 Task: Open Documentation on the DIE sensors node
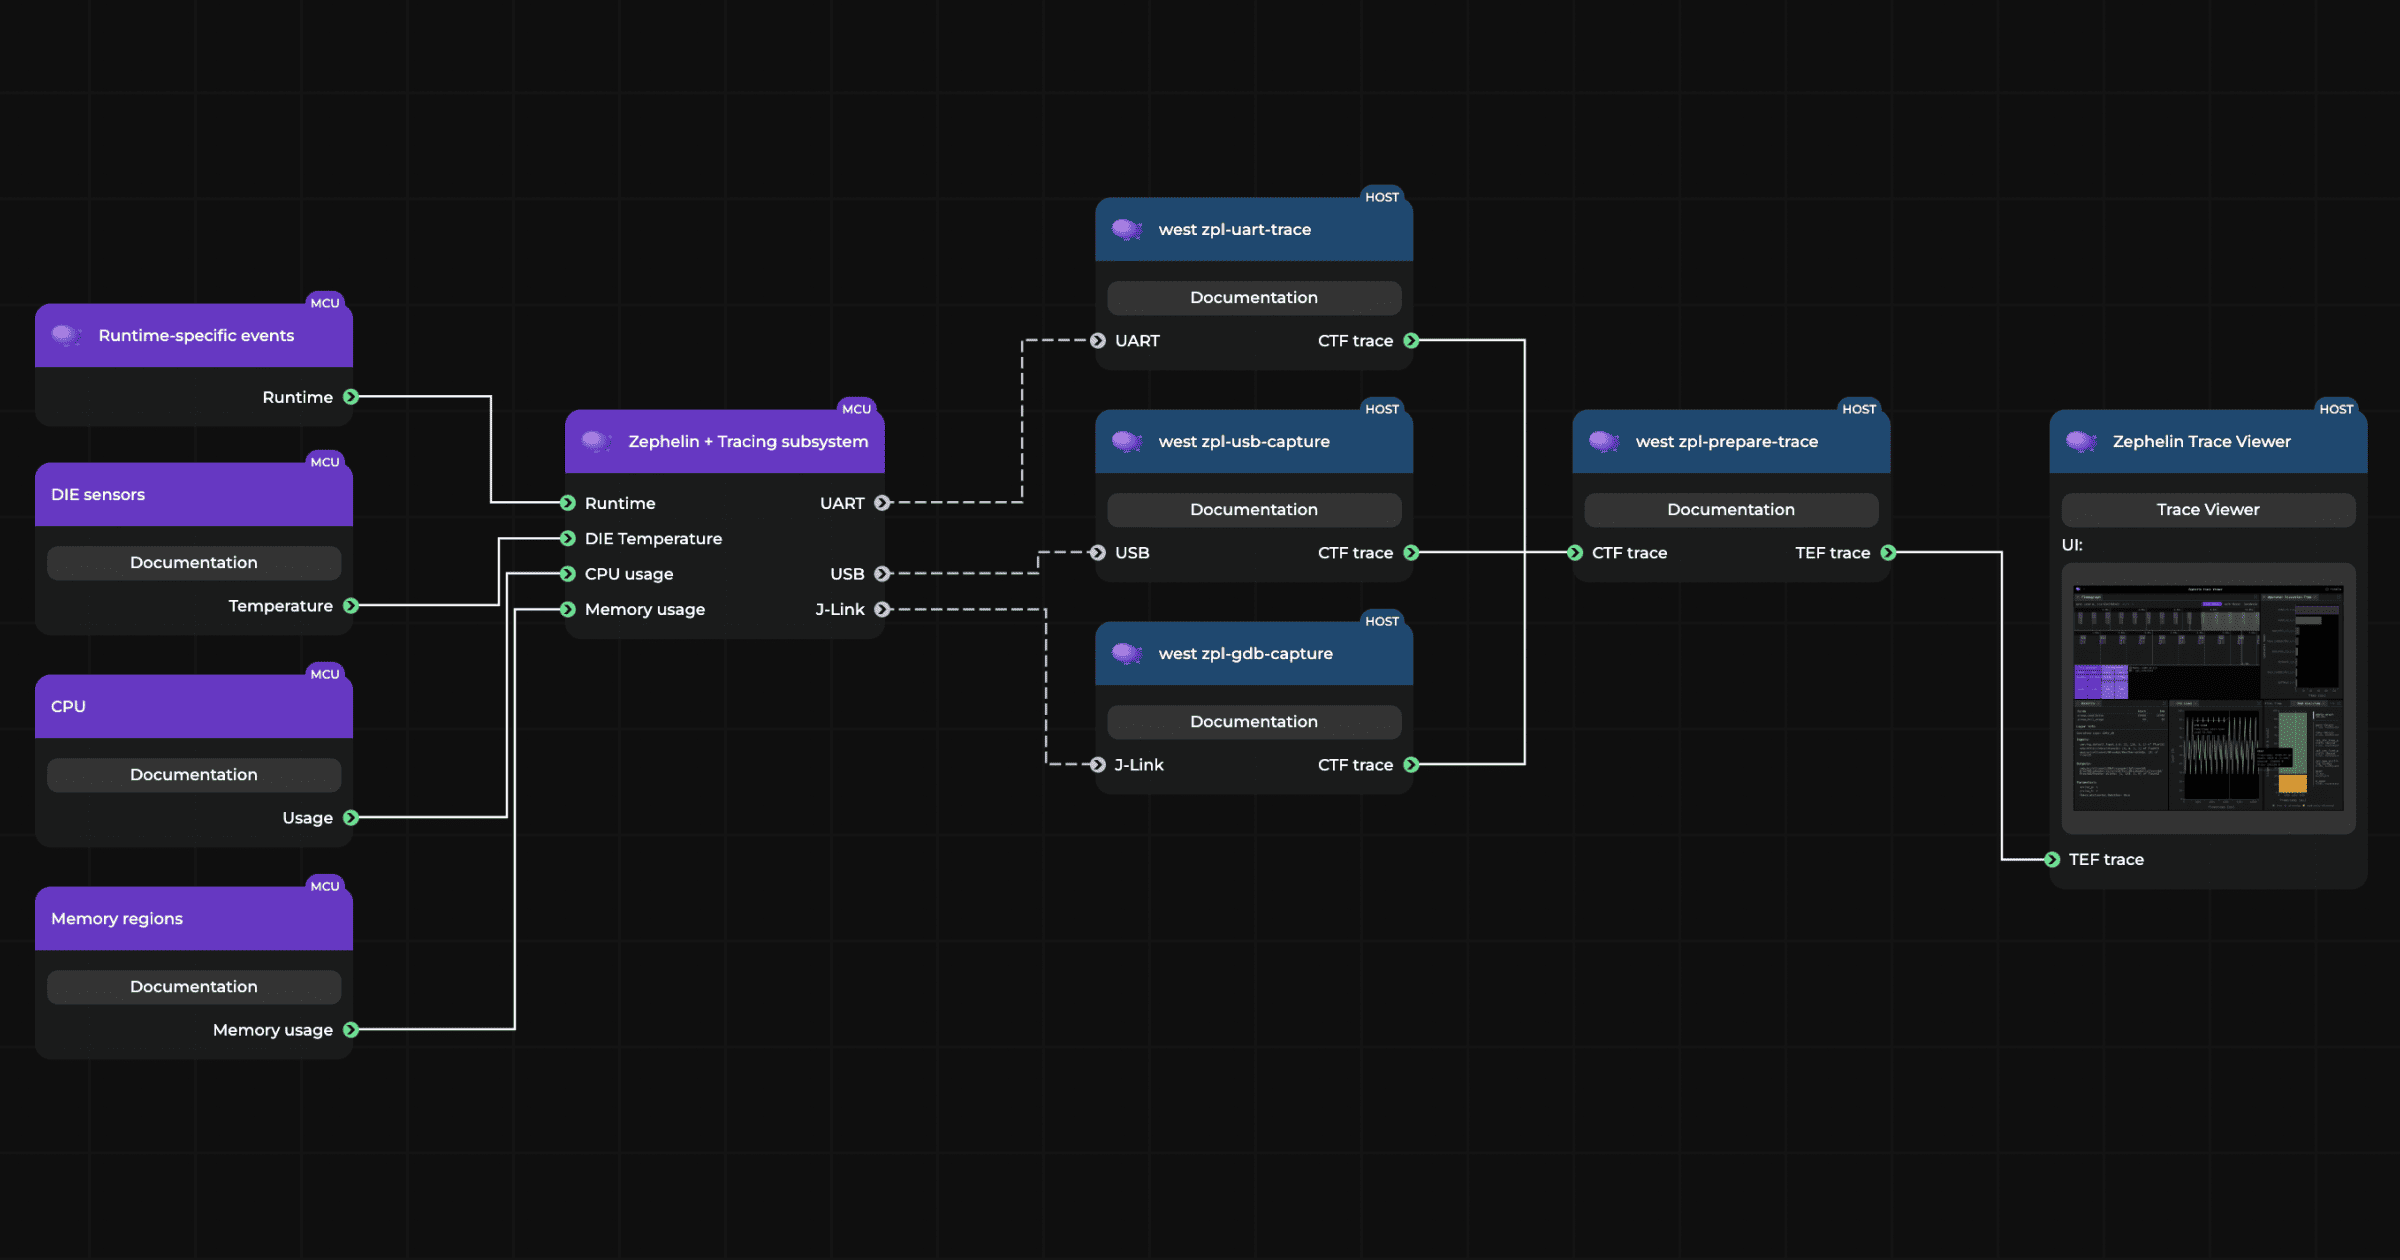(x=193, y=562)
